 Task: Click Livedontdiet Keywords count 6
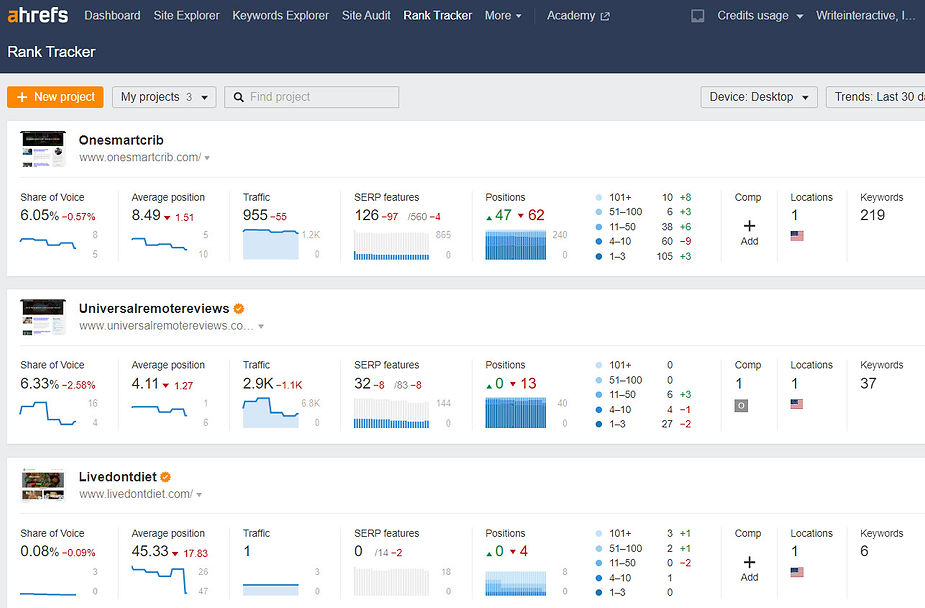864,551
